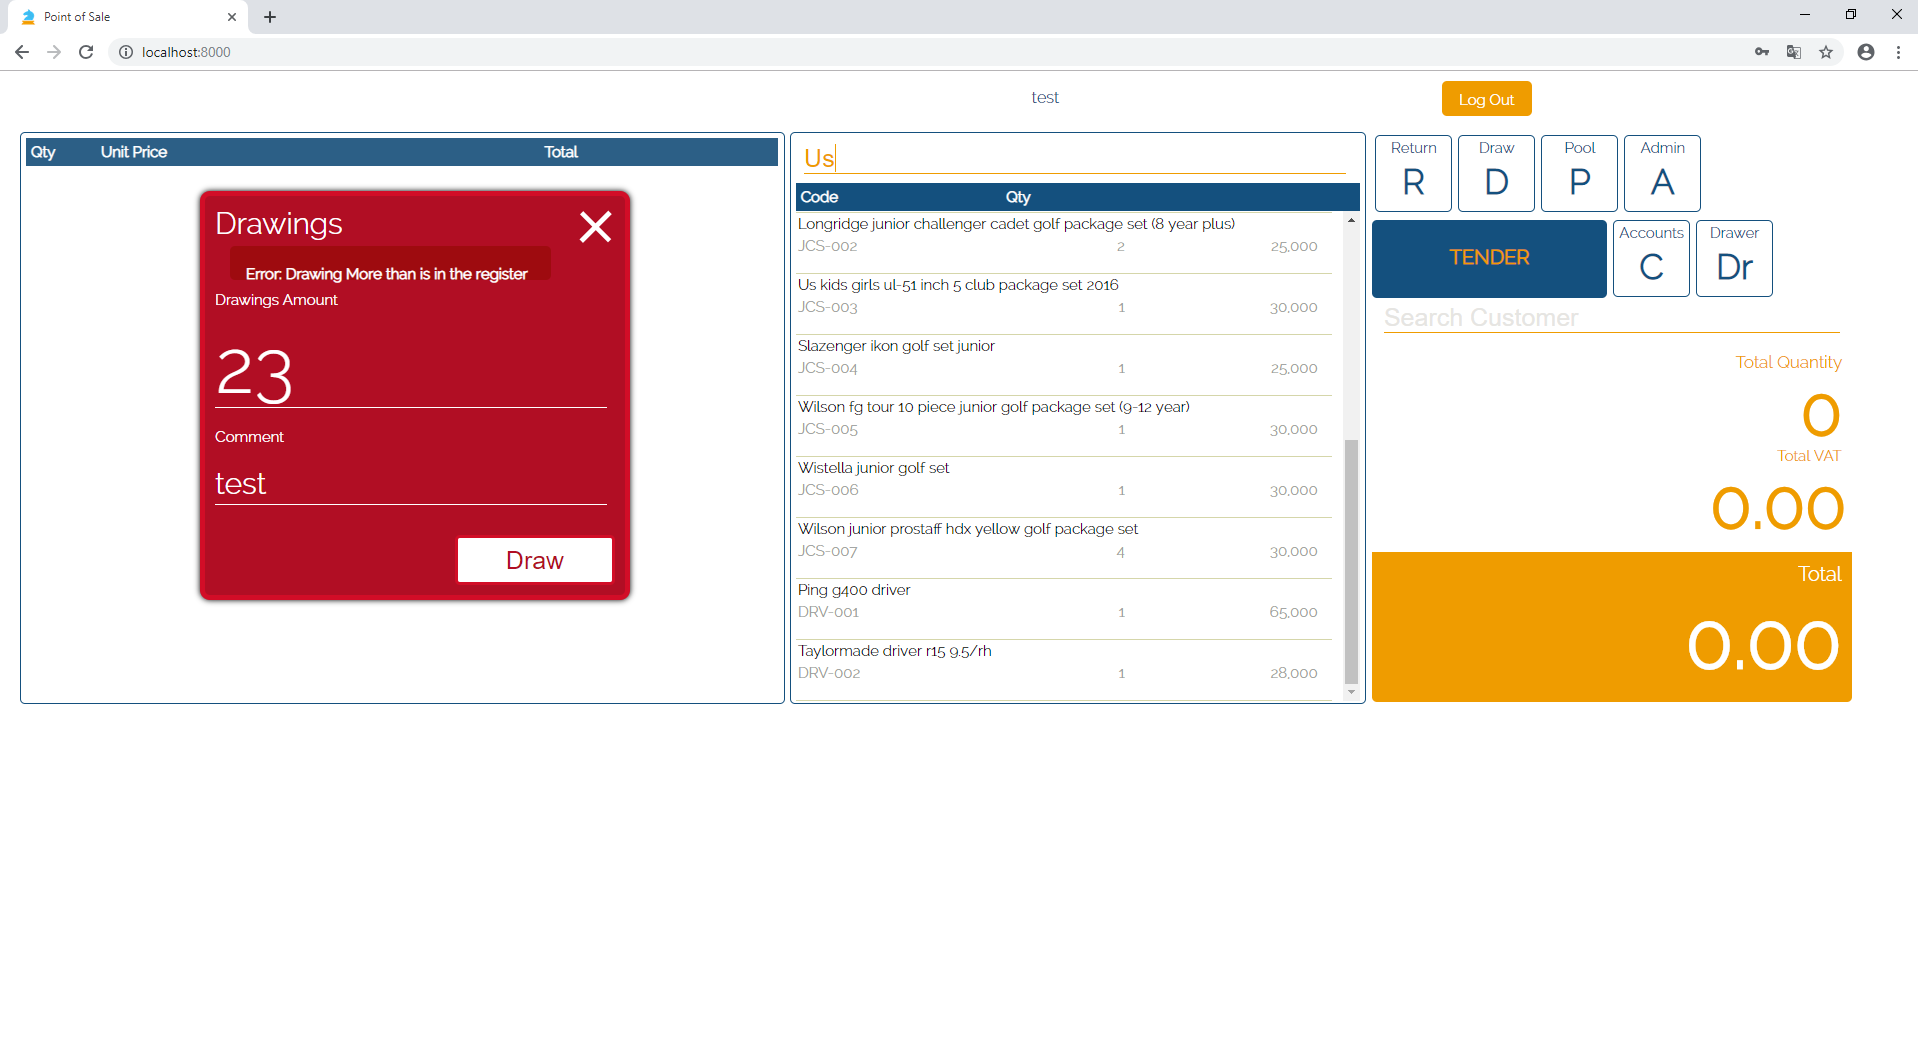Open the Accounts (C) tile
This screenshot has height=1040, width=1918.
[1650, 258]
